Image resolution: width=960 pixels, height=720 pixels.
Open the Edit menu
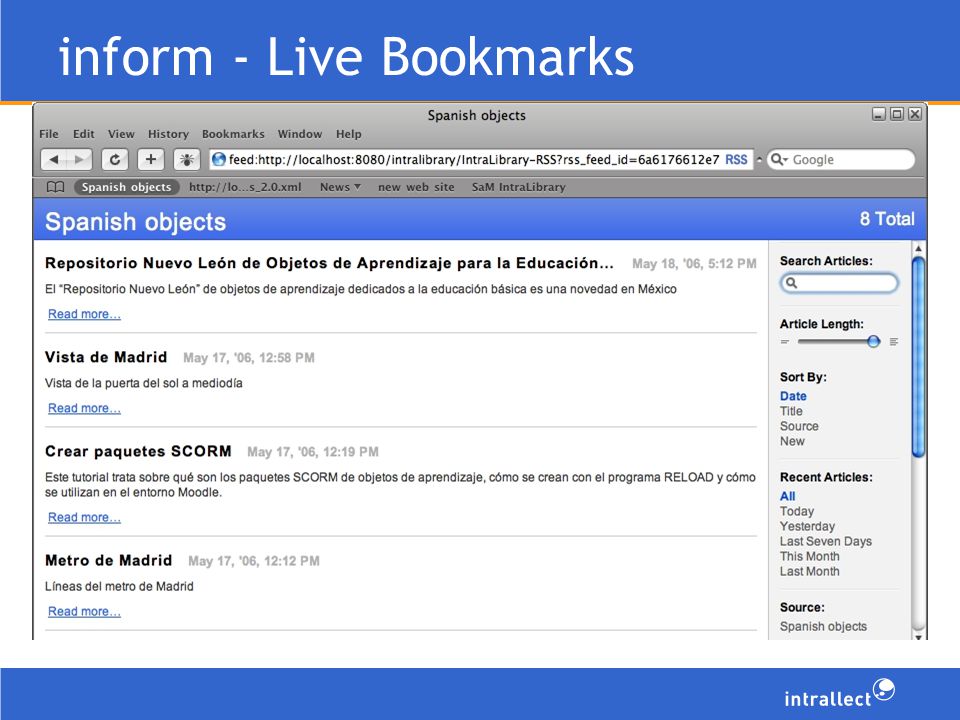pyautogui.click(x=84, y=134)
